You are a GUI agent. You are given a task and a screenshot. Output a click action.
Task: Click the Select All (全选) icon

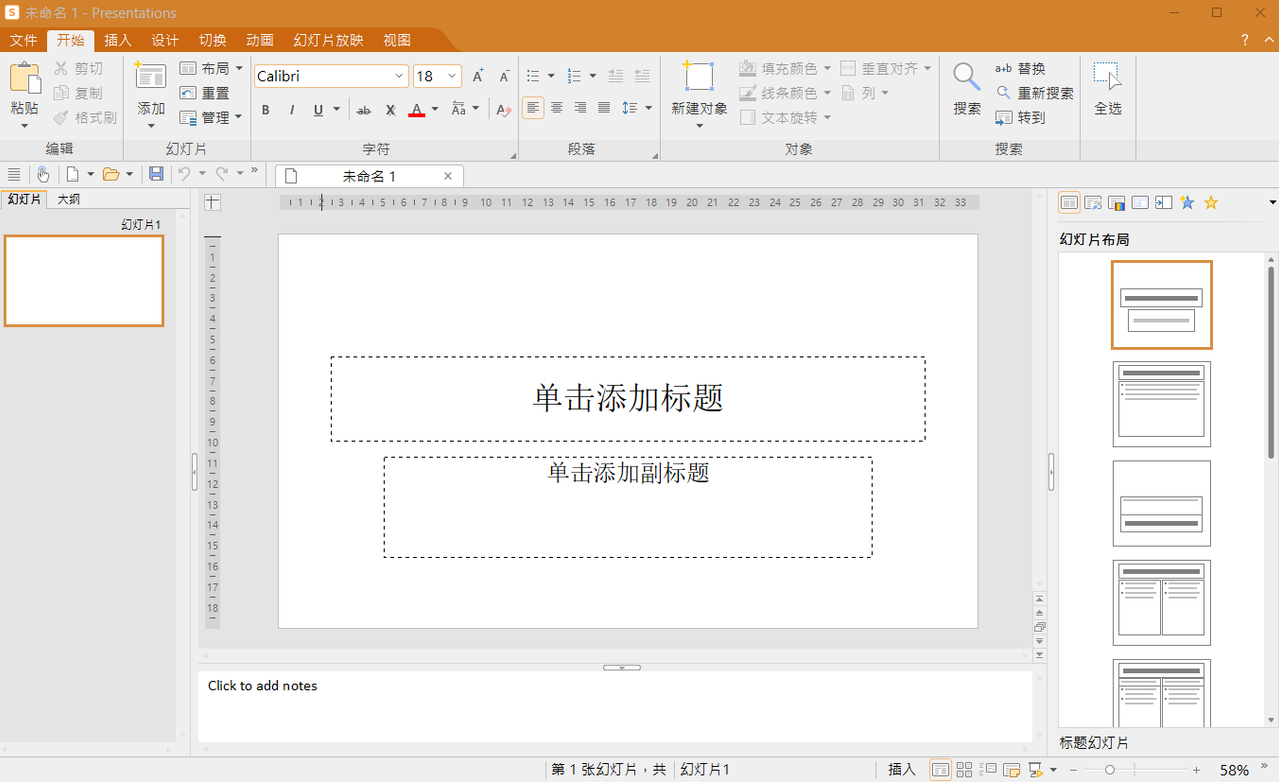tap(1107, 77)
